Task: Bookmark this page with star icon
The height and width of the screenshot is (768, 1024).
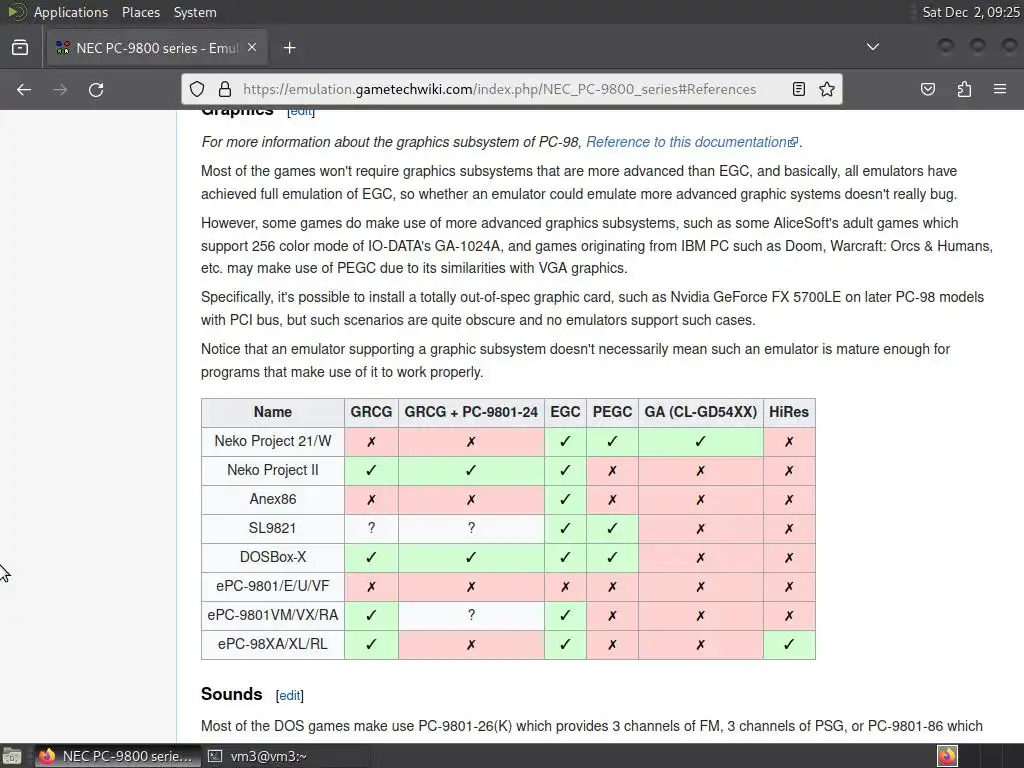Action: (x=827, y=89)
